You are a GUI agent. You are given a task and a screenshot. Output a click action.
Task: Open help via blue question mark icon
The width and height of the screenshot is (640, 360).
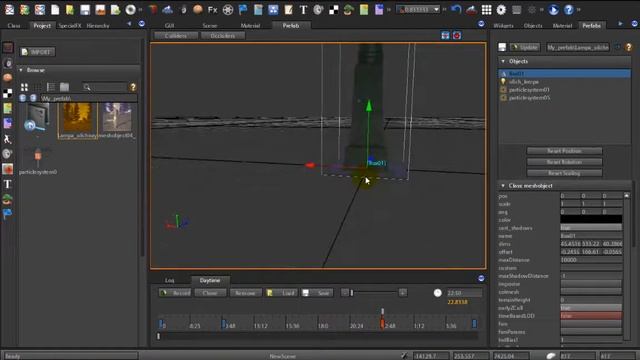569,9
